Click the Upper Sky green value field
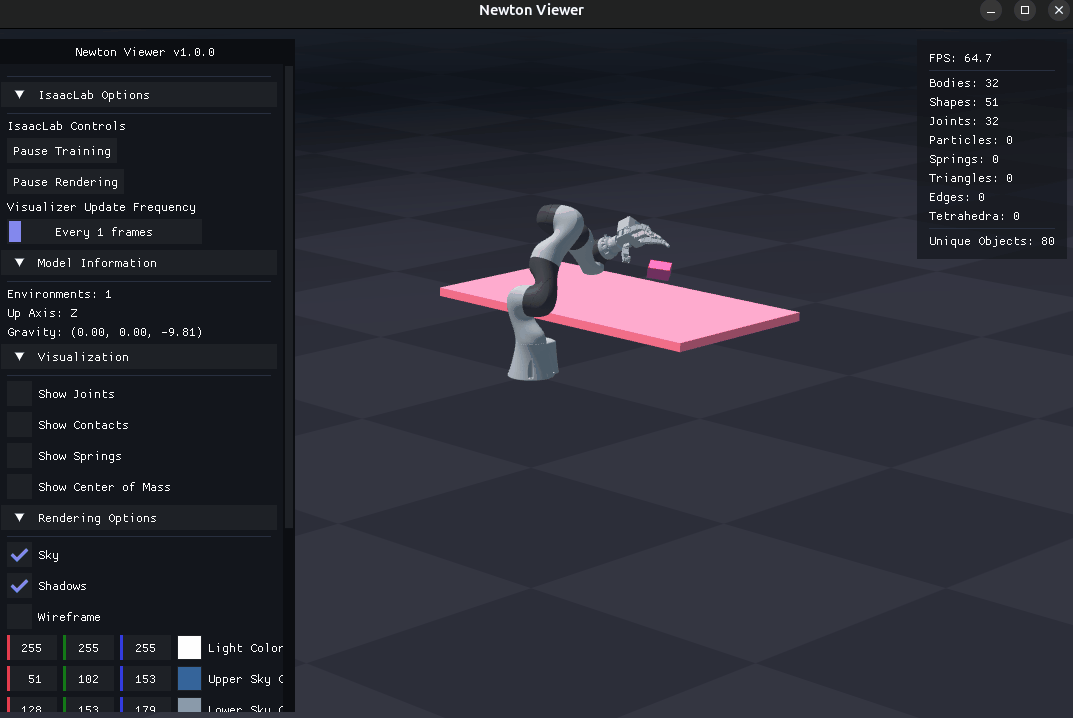 tap(89, 679)
